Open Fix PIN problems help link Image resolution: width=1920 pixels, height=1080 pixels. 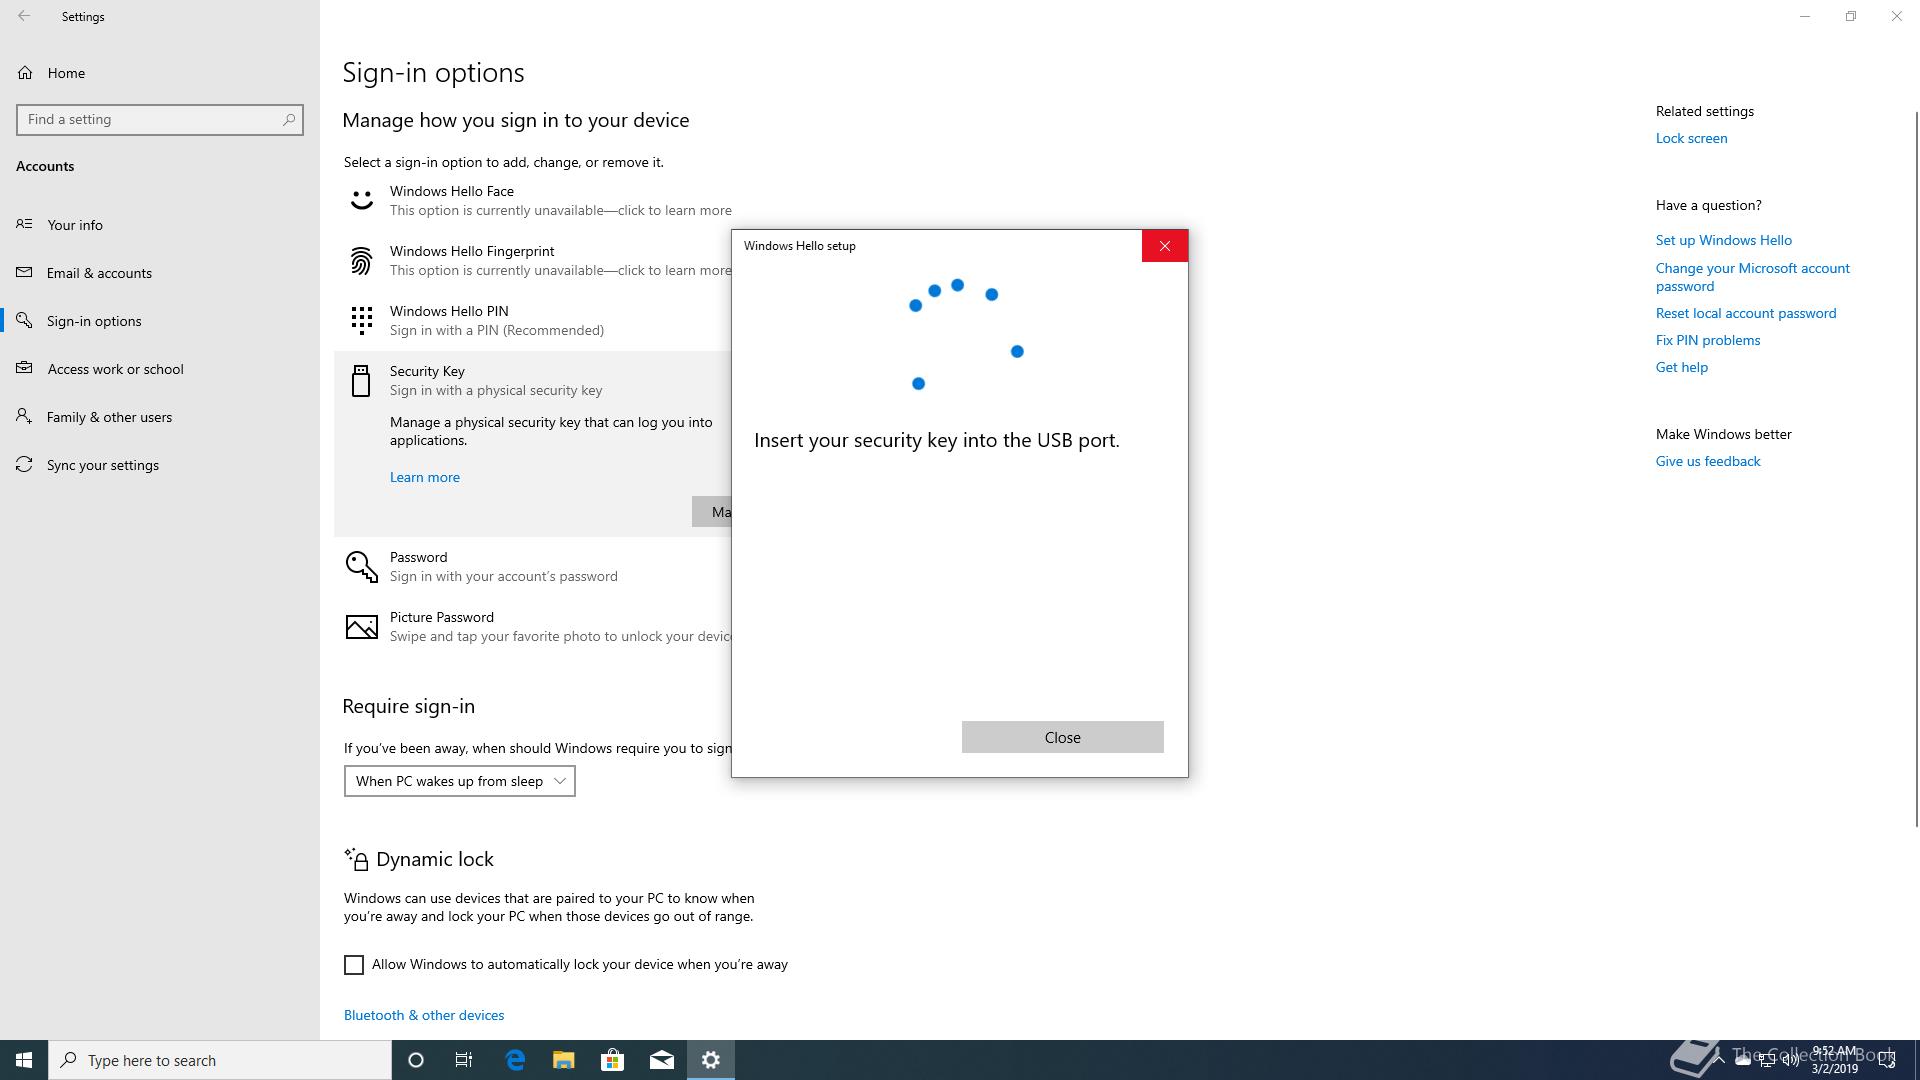click(1708, 340)
